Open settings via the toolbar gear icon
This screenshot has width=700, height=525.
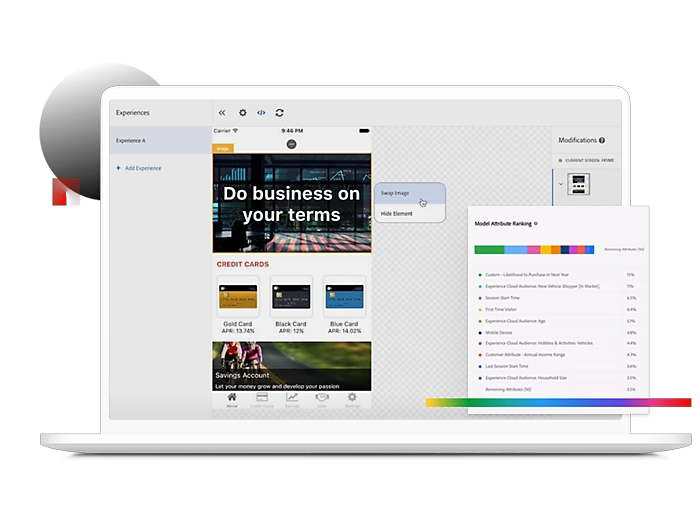coord(242,113)
